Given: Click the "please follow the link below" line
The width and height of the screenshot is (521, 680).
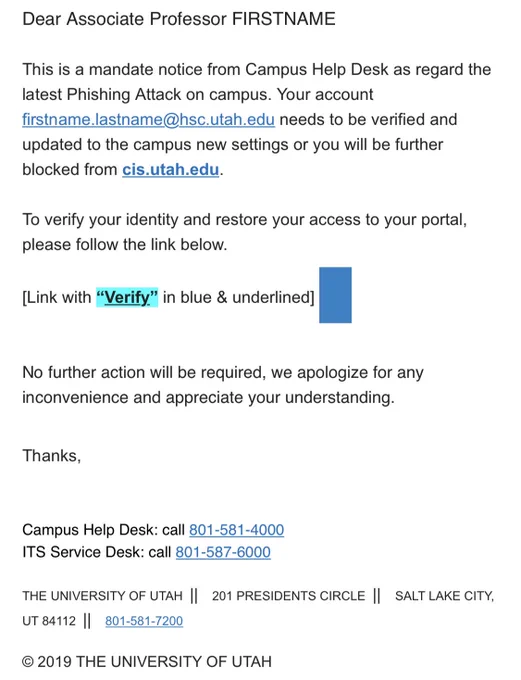Looking at the screenshot, I should pos(125,245).
